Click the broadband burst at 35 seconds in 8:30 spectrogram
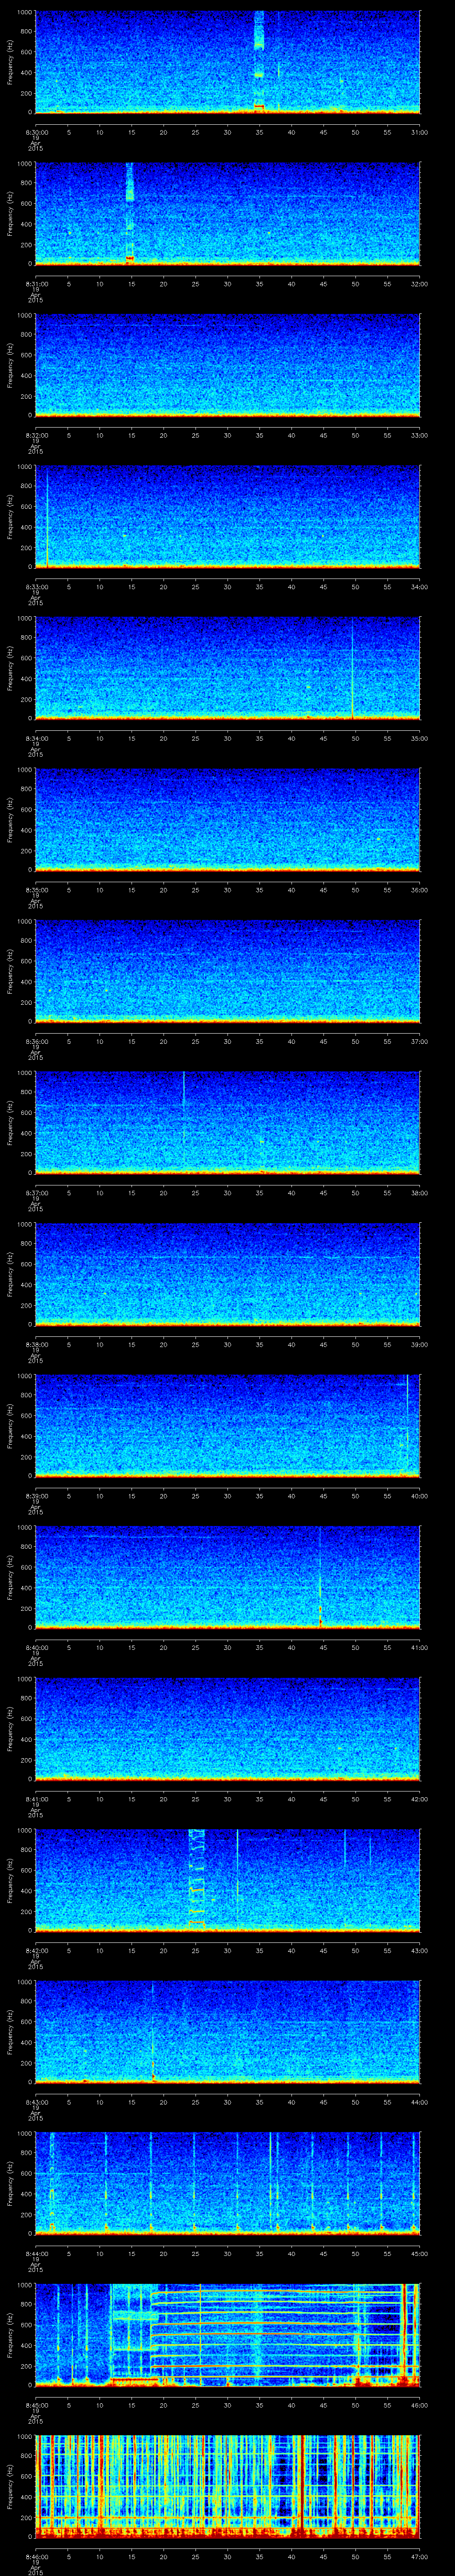The image size is (455, 2576). [259, 60]
